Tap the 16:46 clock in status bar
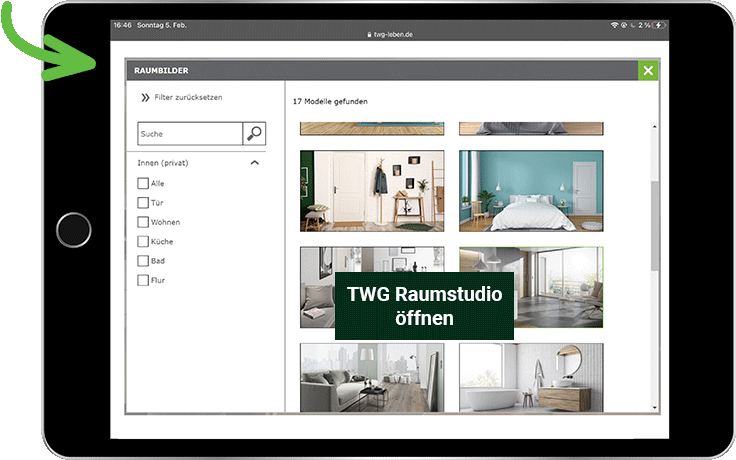This screenshot has height=460, width=736. pyautogui.click(x=122, y=25)
